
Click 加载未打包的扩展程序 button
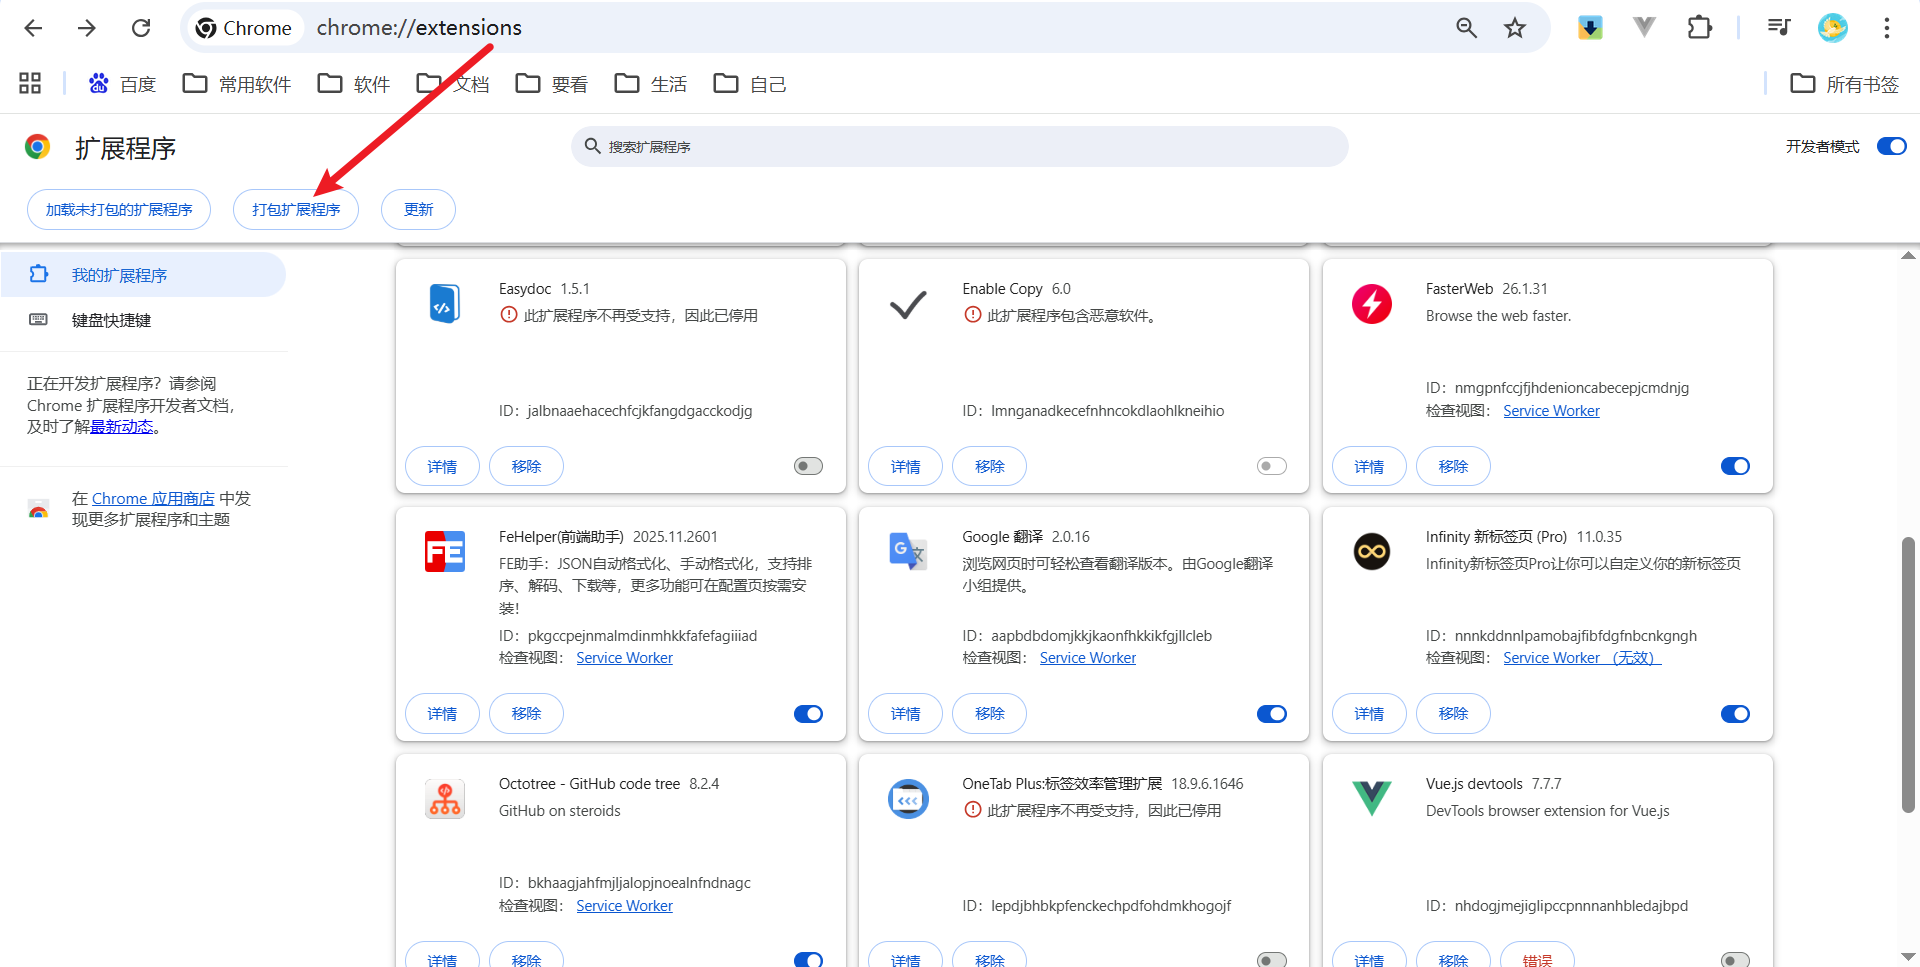(119, 209)
